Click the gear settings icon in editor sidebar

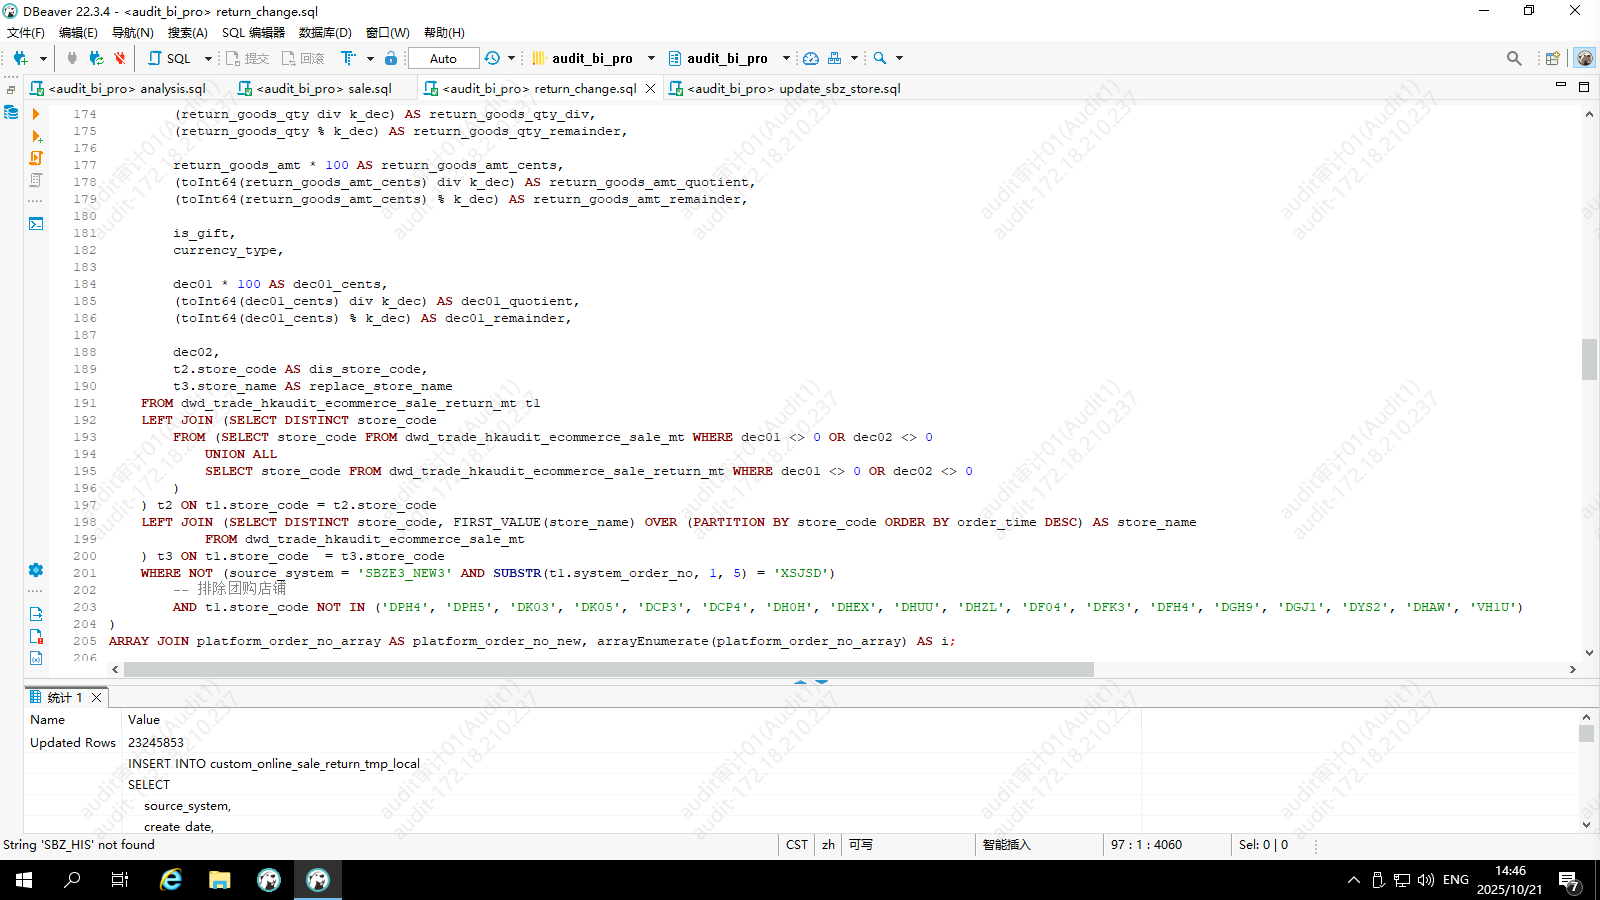(x=36, y=570)
